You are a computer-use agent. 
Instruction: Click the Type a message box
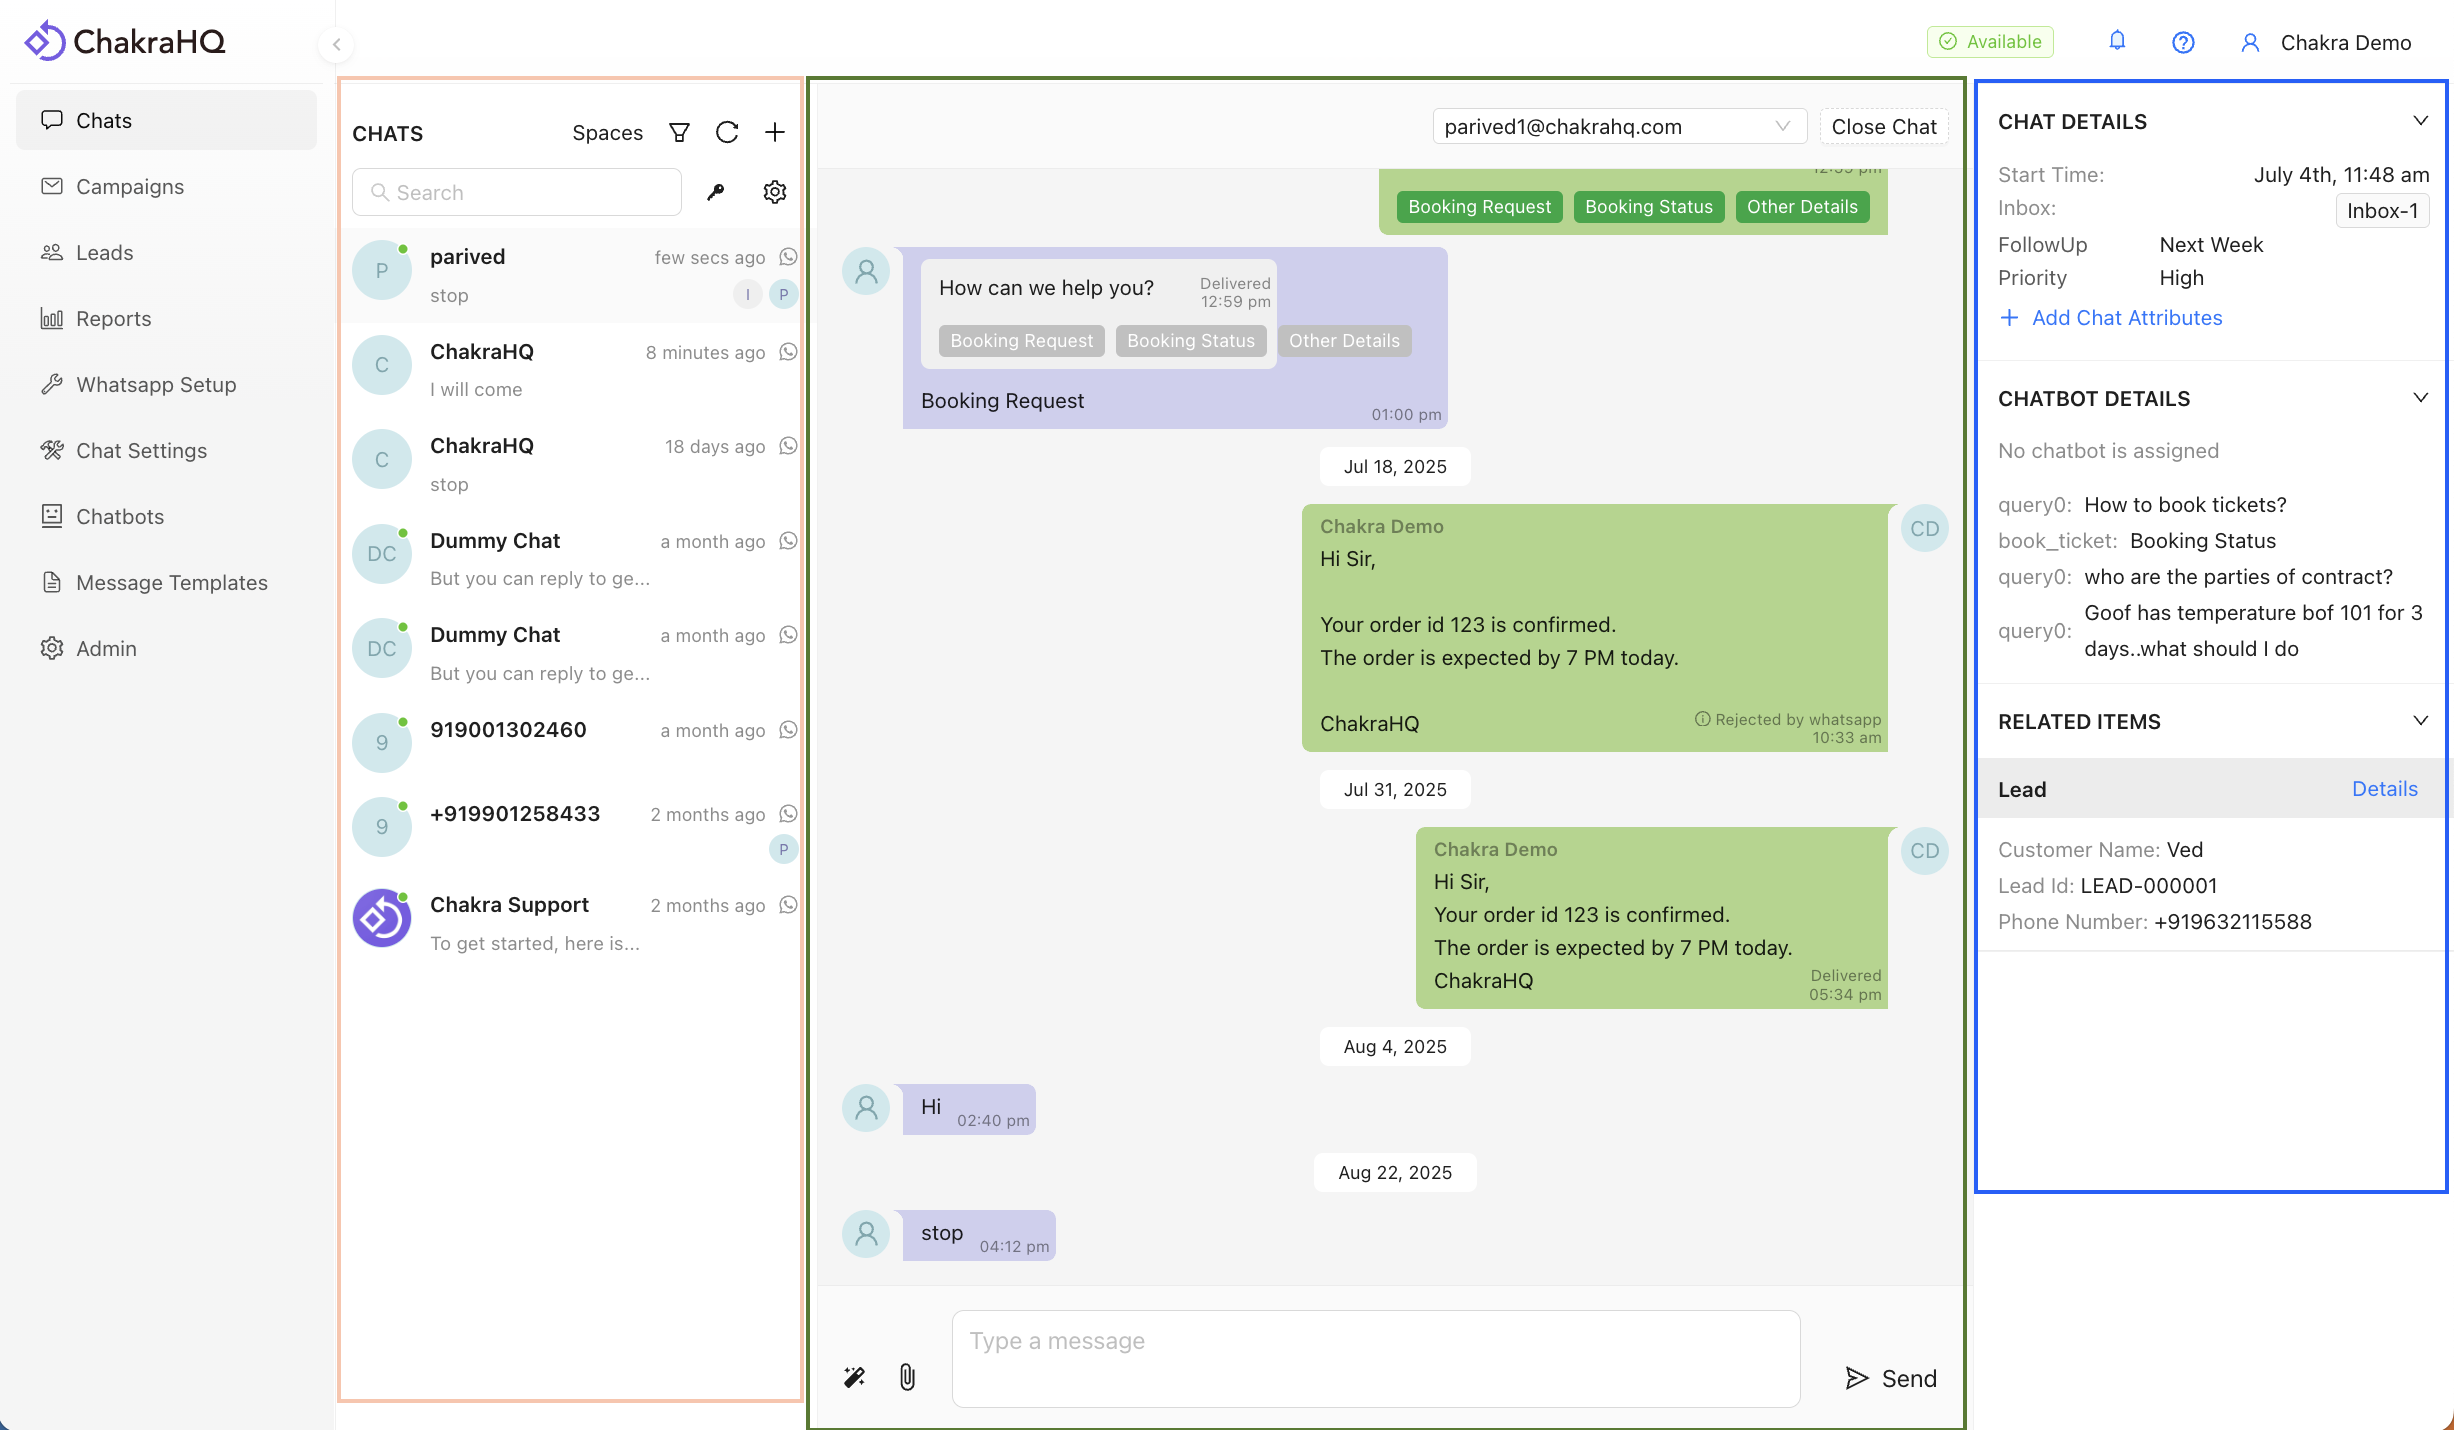click(1376, 1359)
